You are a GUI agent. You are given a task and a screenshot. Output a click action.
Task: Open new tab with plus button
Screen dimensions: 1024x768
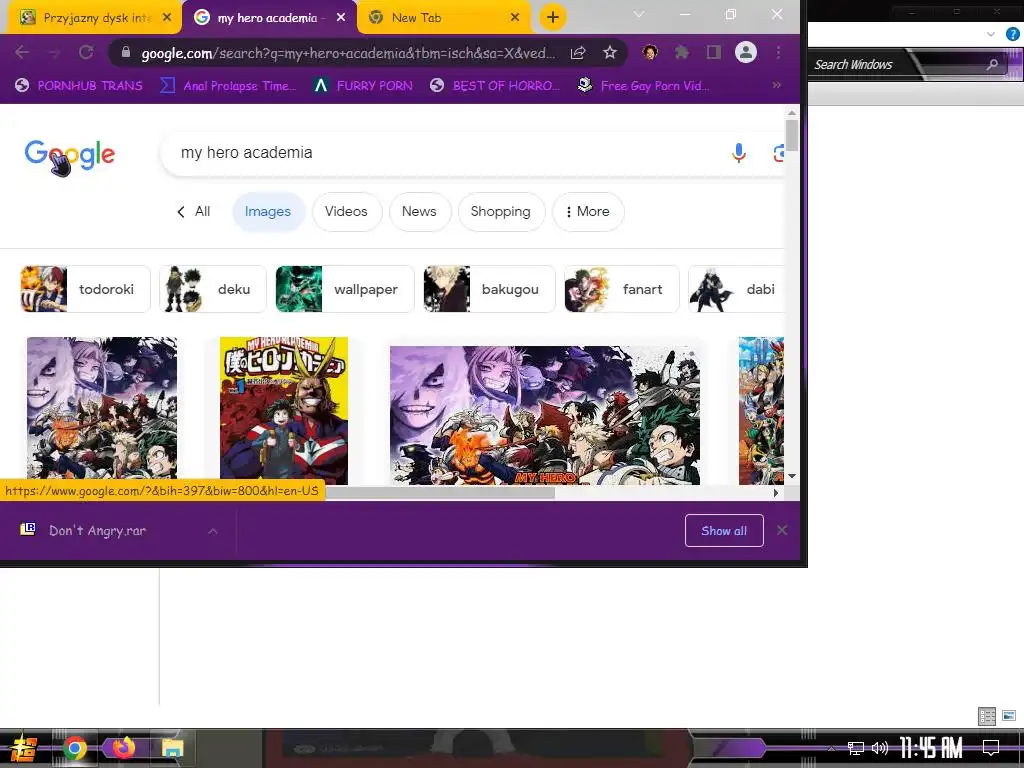(x=552, y=18)
